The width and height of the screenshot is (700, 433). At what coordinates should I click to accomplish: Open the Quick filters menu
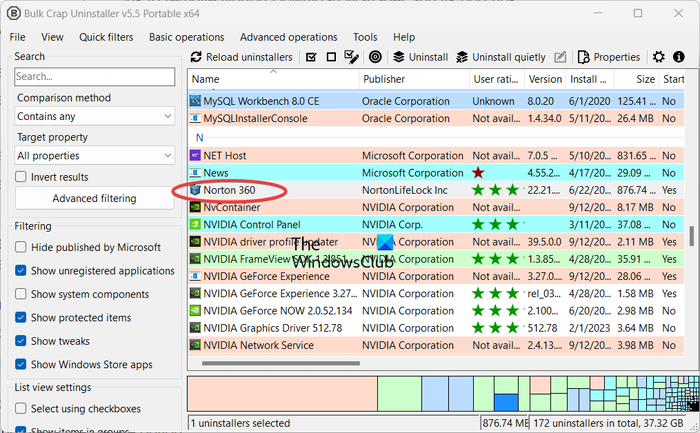point(106,37)
